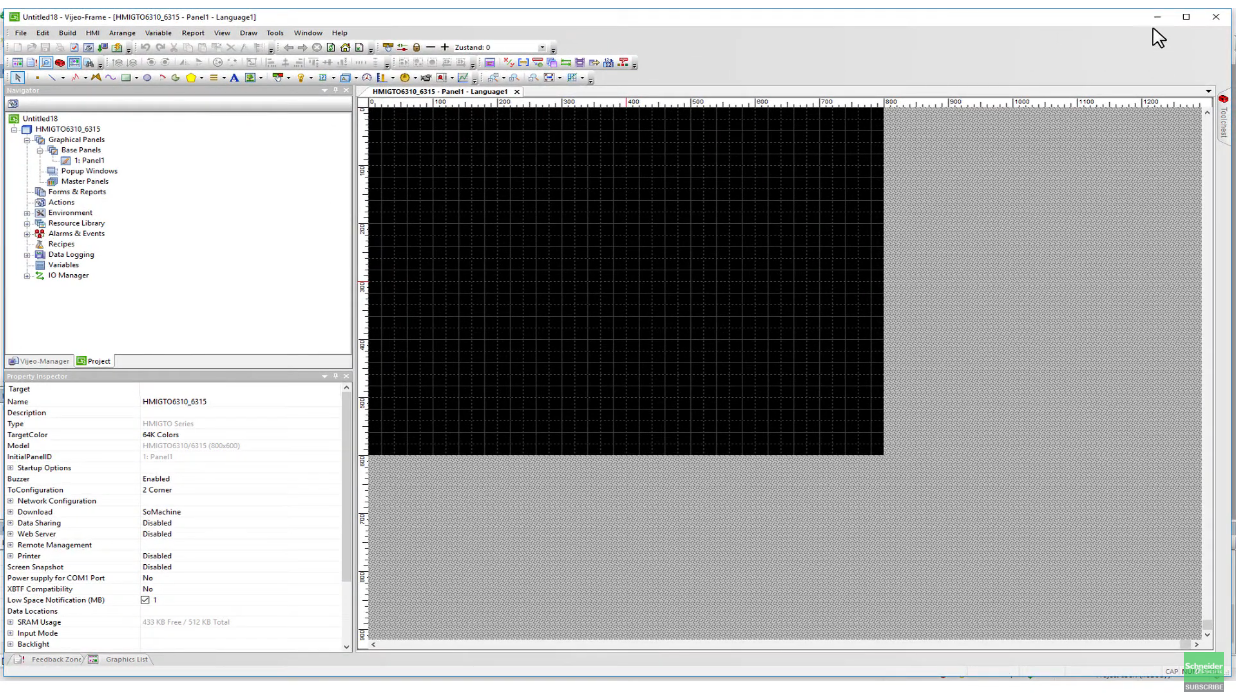The height and width of the screenshot is (693, 1237).
Task: Switch to the Vijeo-Manager tab
Action: pyautogui.click(x=39, y=361)
